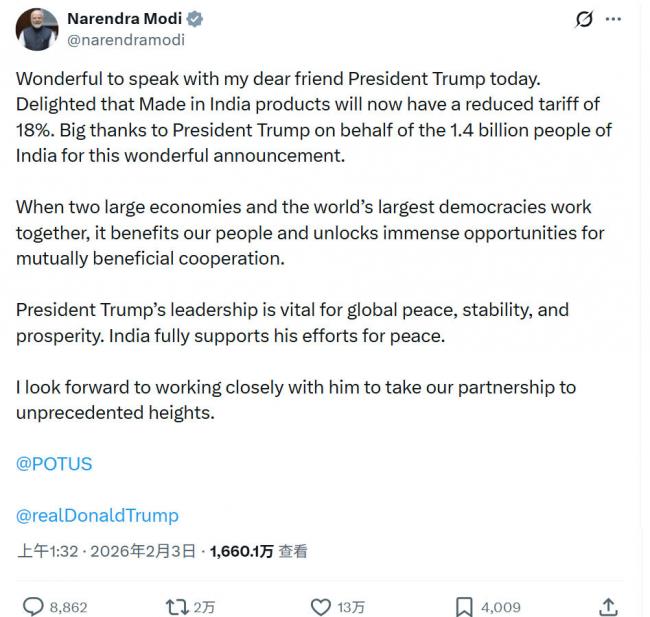Repost using the retweet arrows icon
The width and height of the screenshot is (650, 617).
point(176,606)
